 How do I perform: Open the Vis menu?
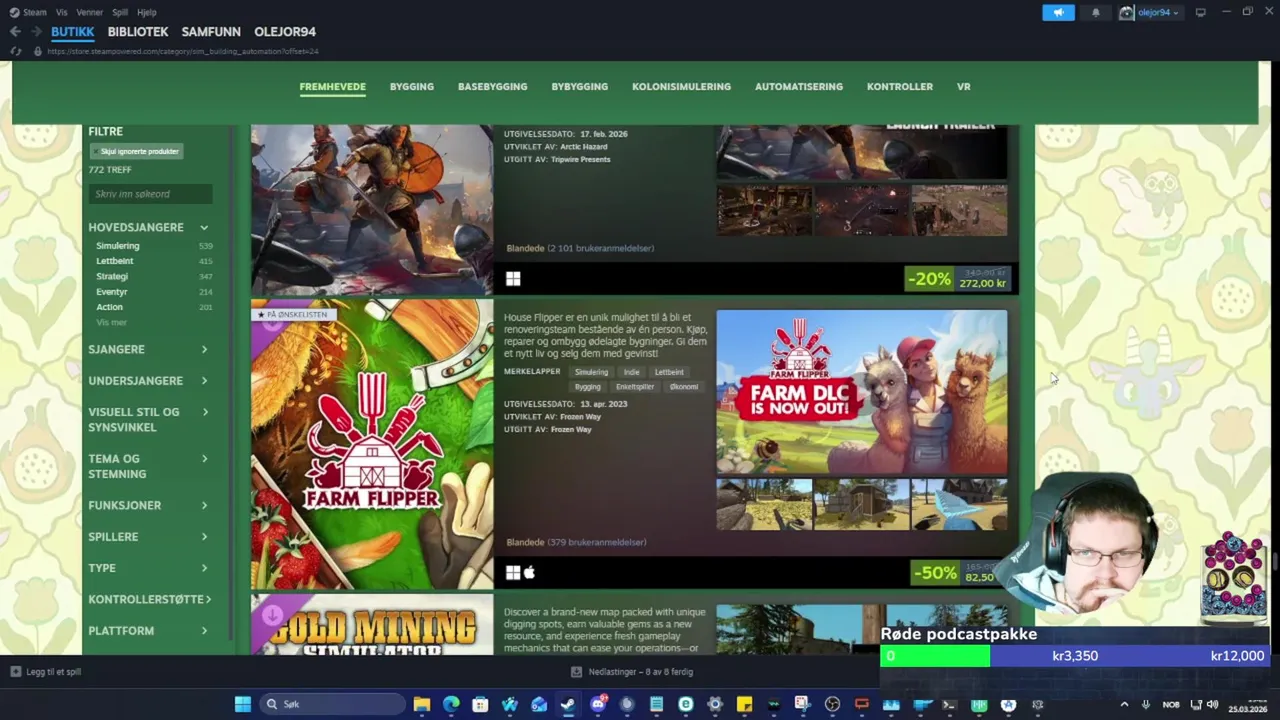coord(62,12)
